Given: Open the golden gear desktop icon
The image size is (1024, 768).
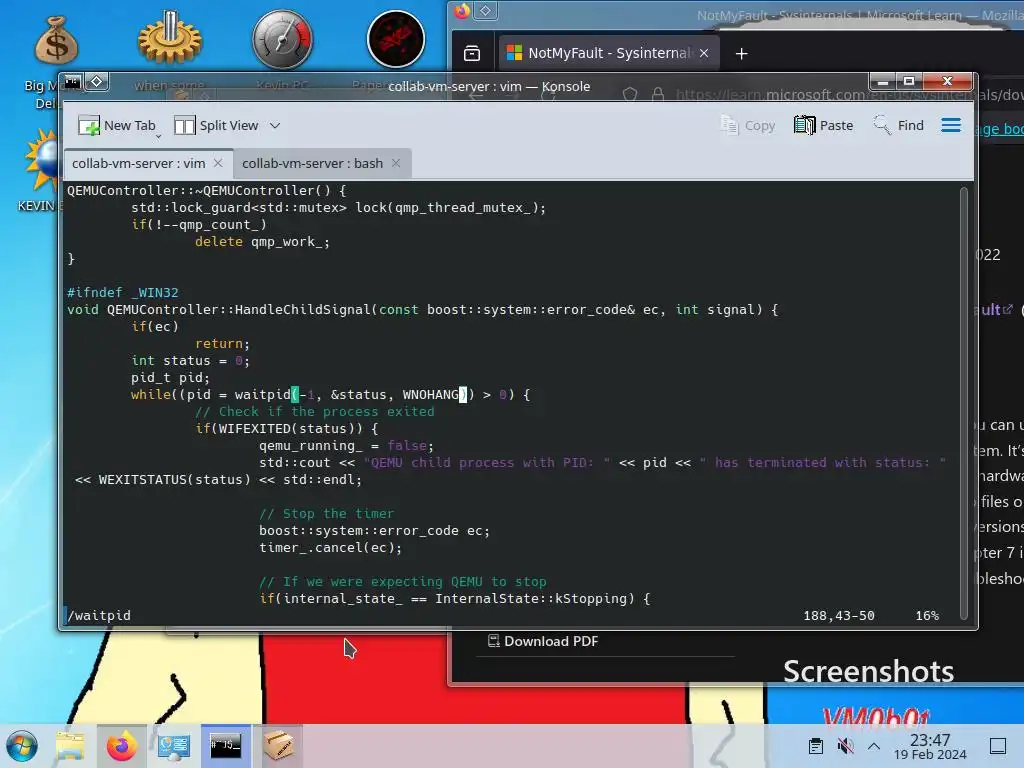Looking at the screenshot, I should [x=169, y=38].
